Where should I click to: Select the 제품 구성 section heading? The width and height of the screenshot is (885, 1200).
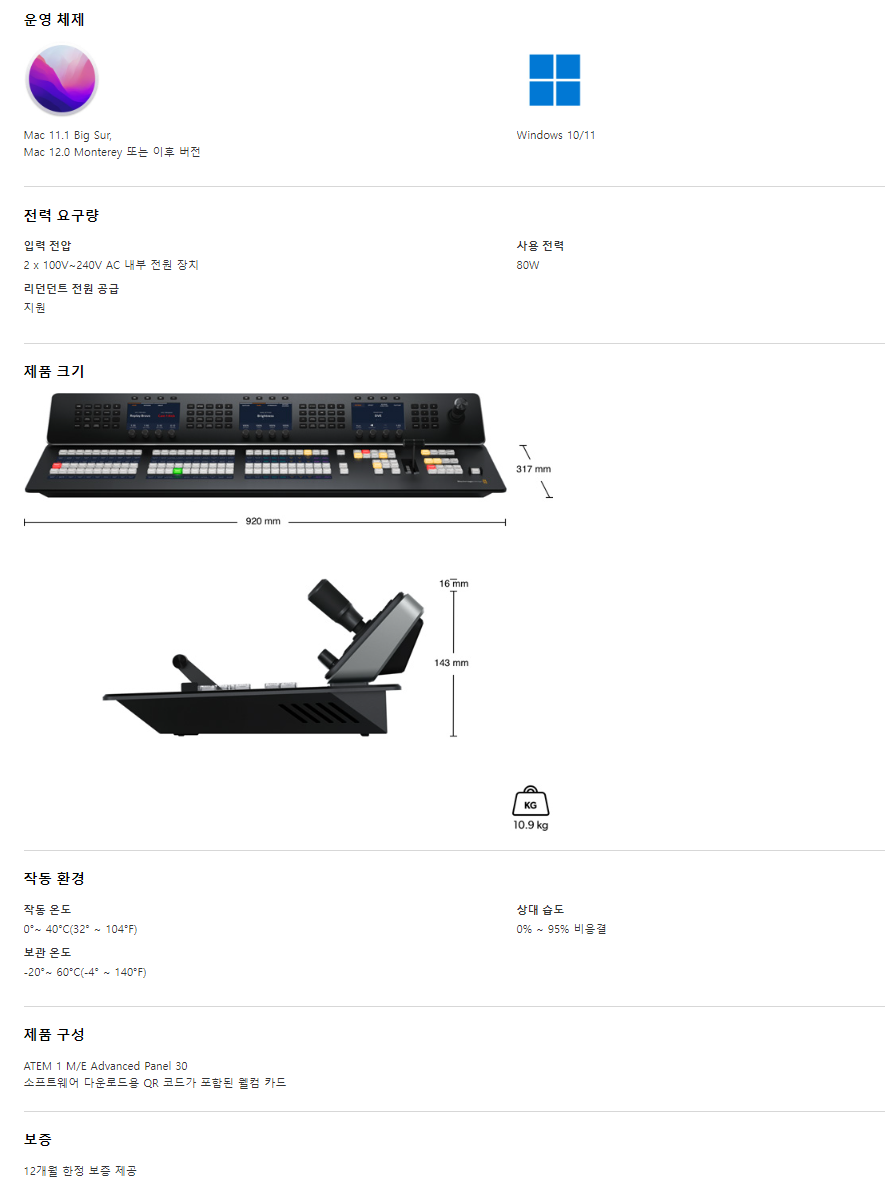tap(54, 1034)
